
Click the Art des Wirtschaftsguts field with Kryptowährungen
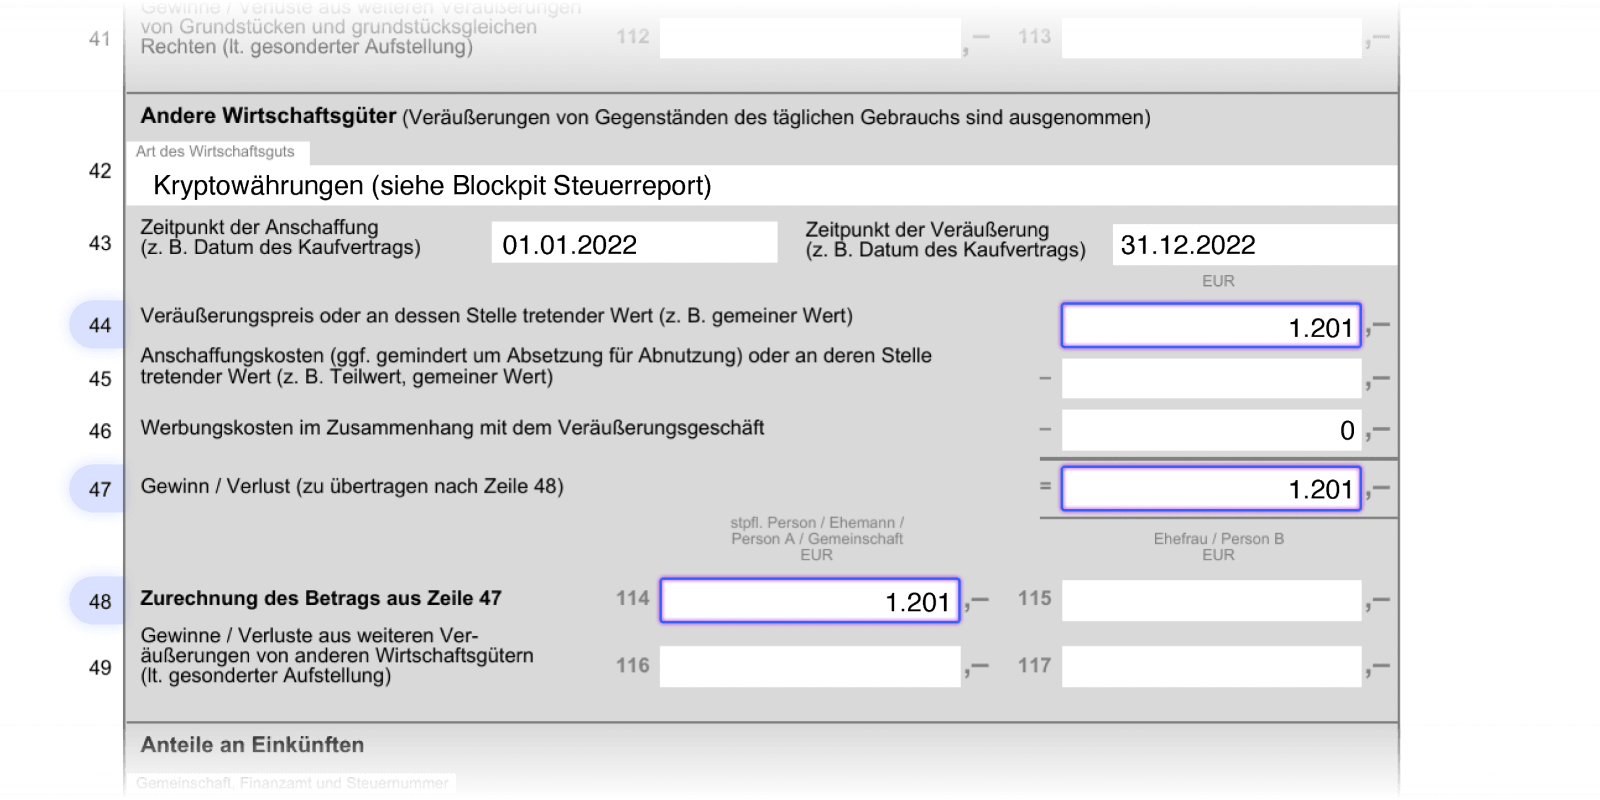(x=762, y=186)
